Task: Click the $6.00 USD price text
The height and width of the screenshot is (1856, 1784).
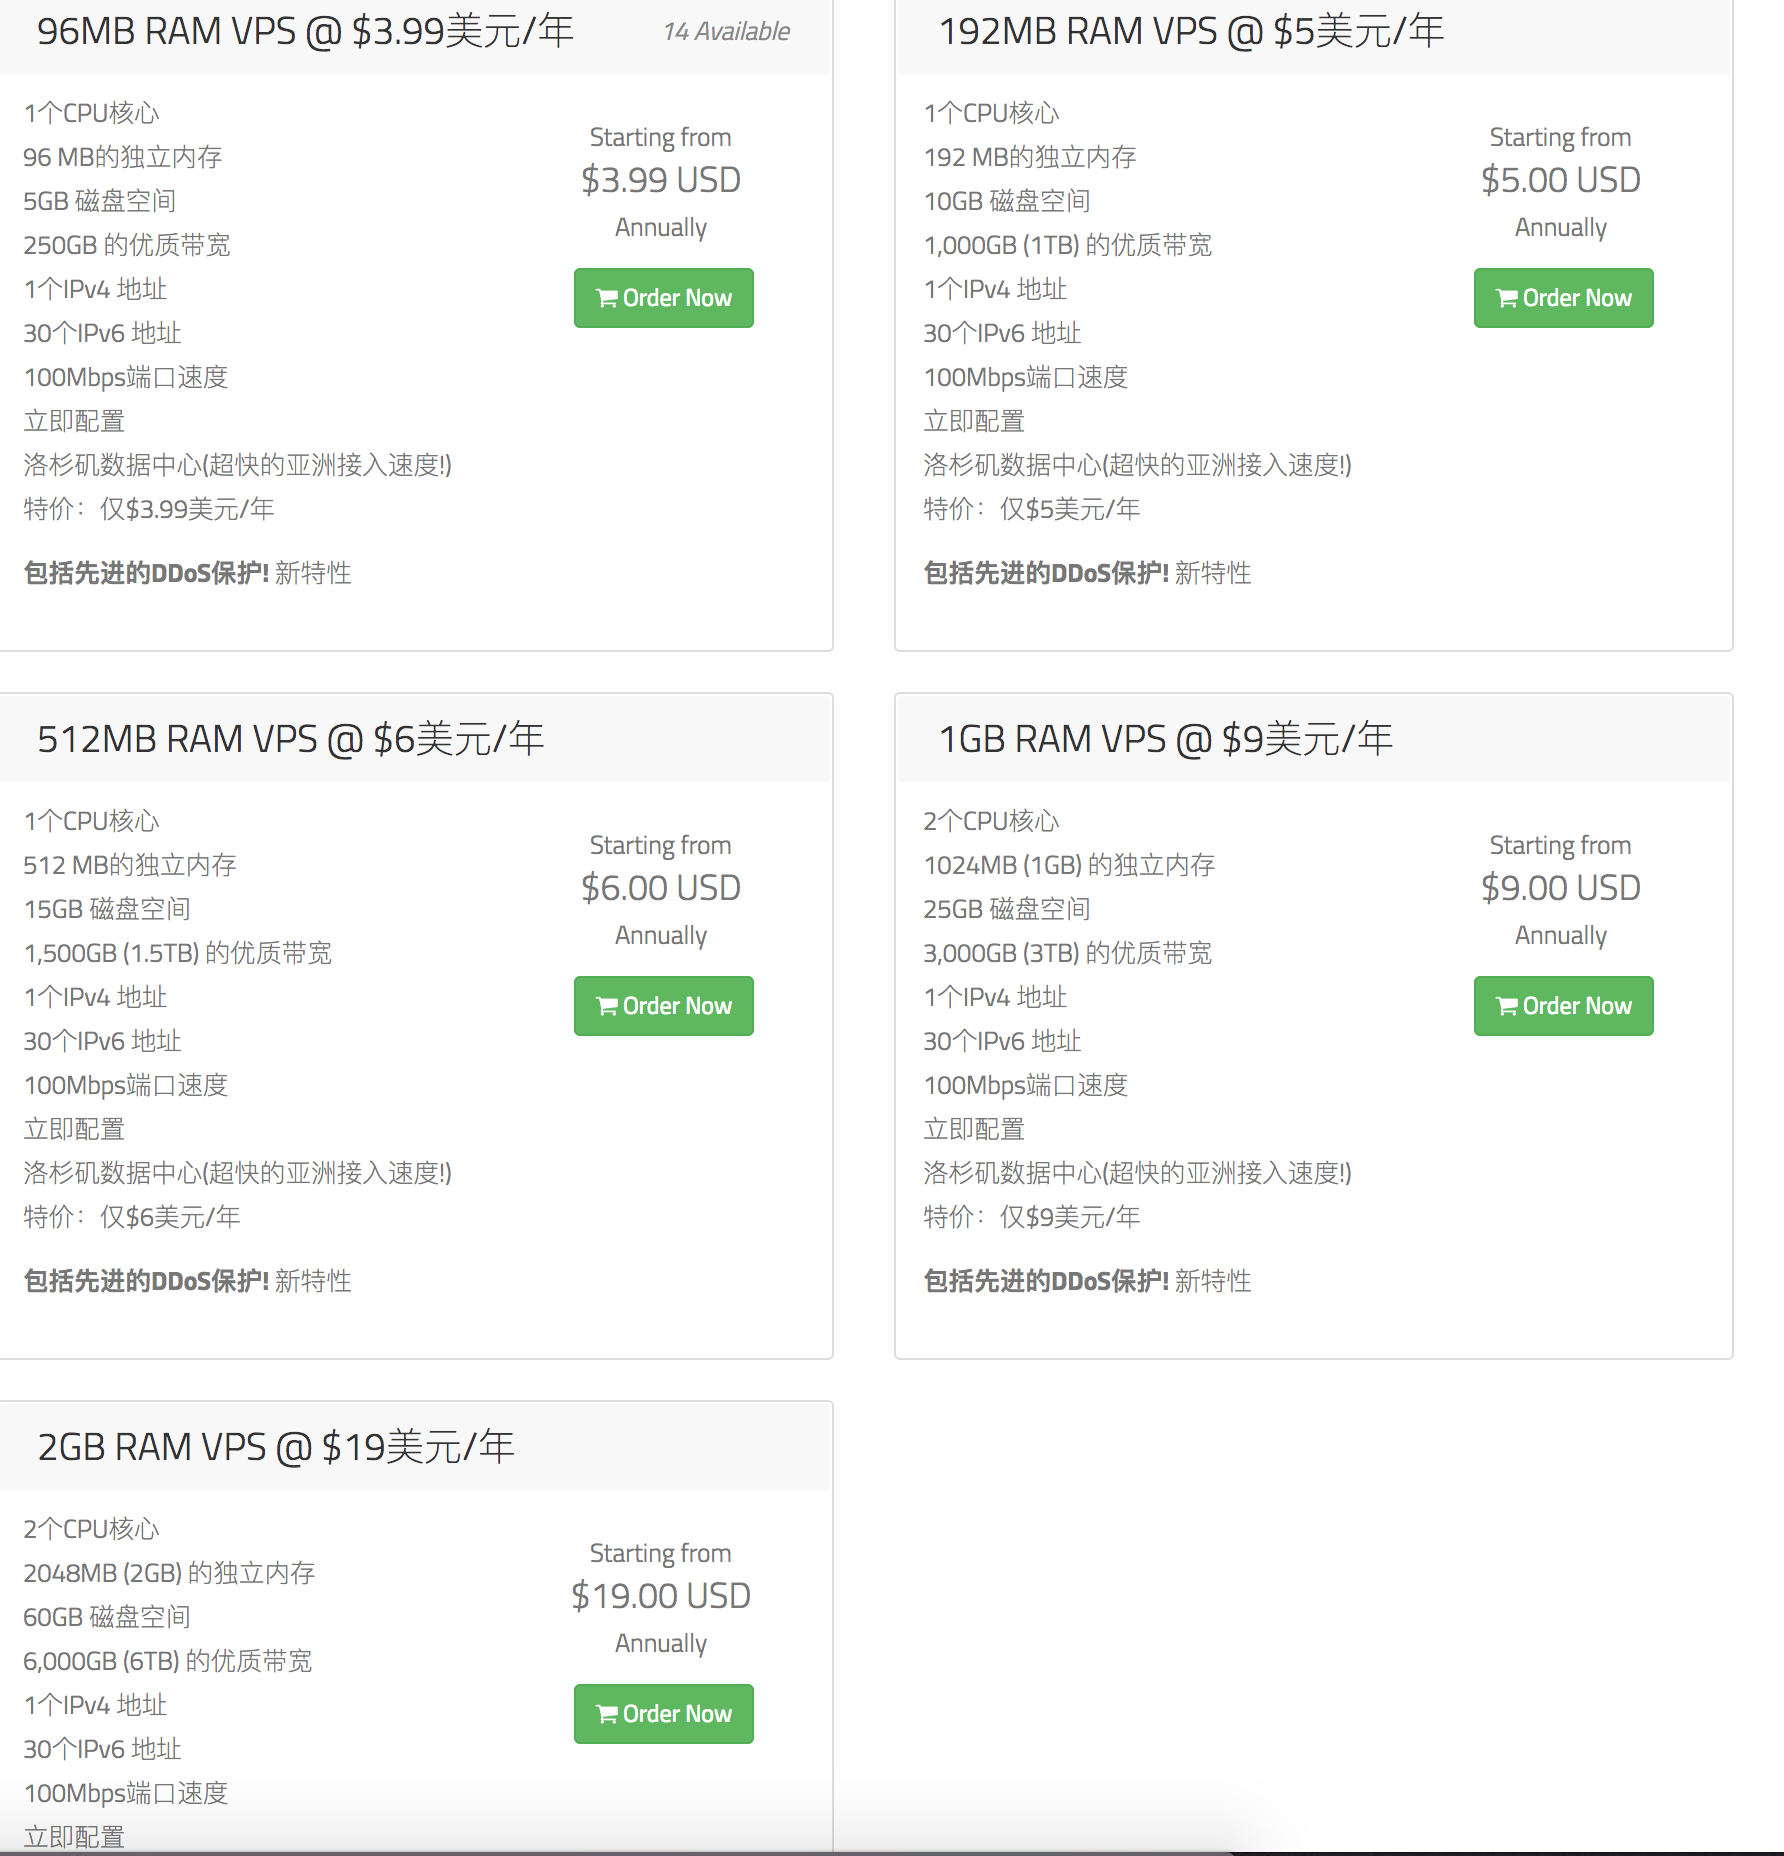Action: (661, 888)
